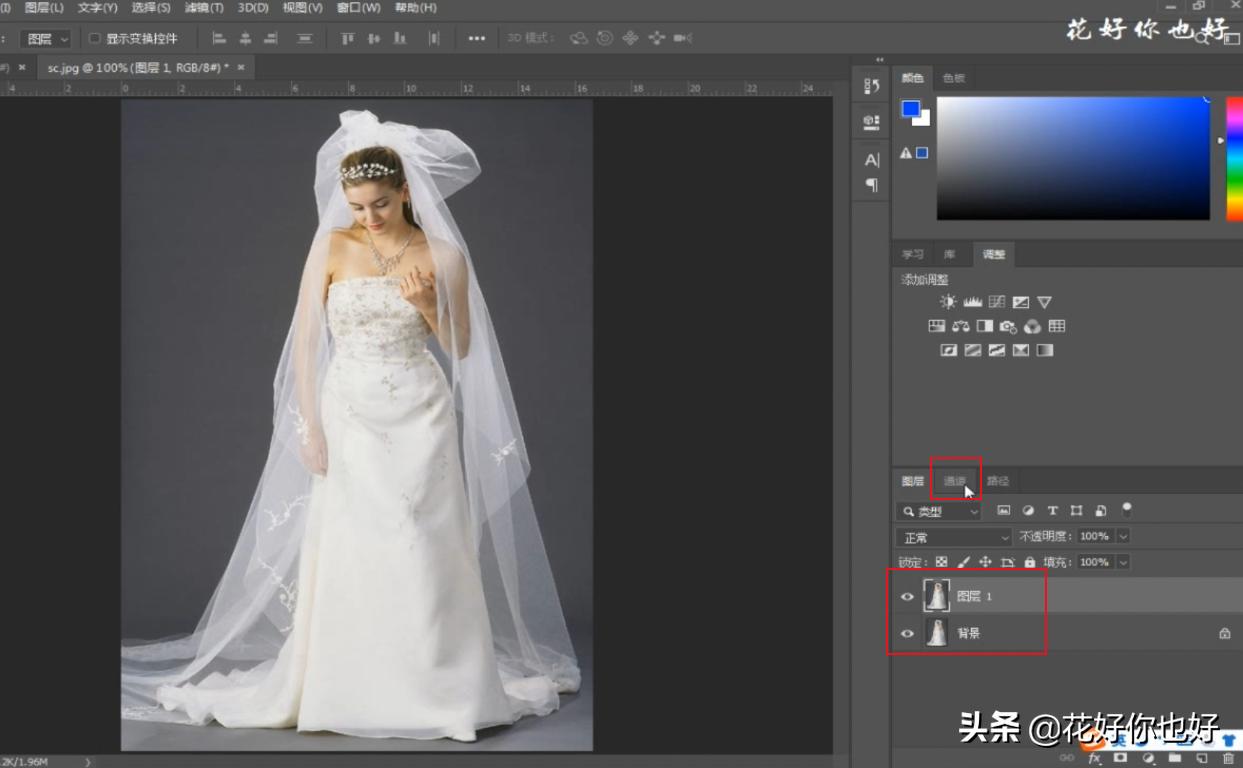1243x768 pixels.
Task: Open the Hue/Saturation adjustment icon
Action: (937, 326)
